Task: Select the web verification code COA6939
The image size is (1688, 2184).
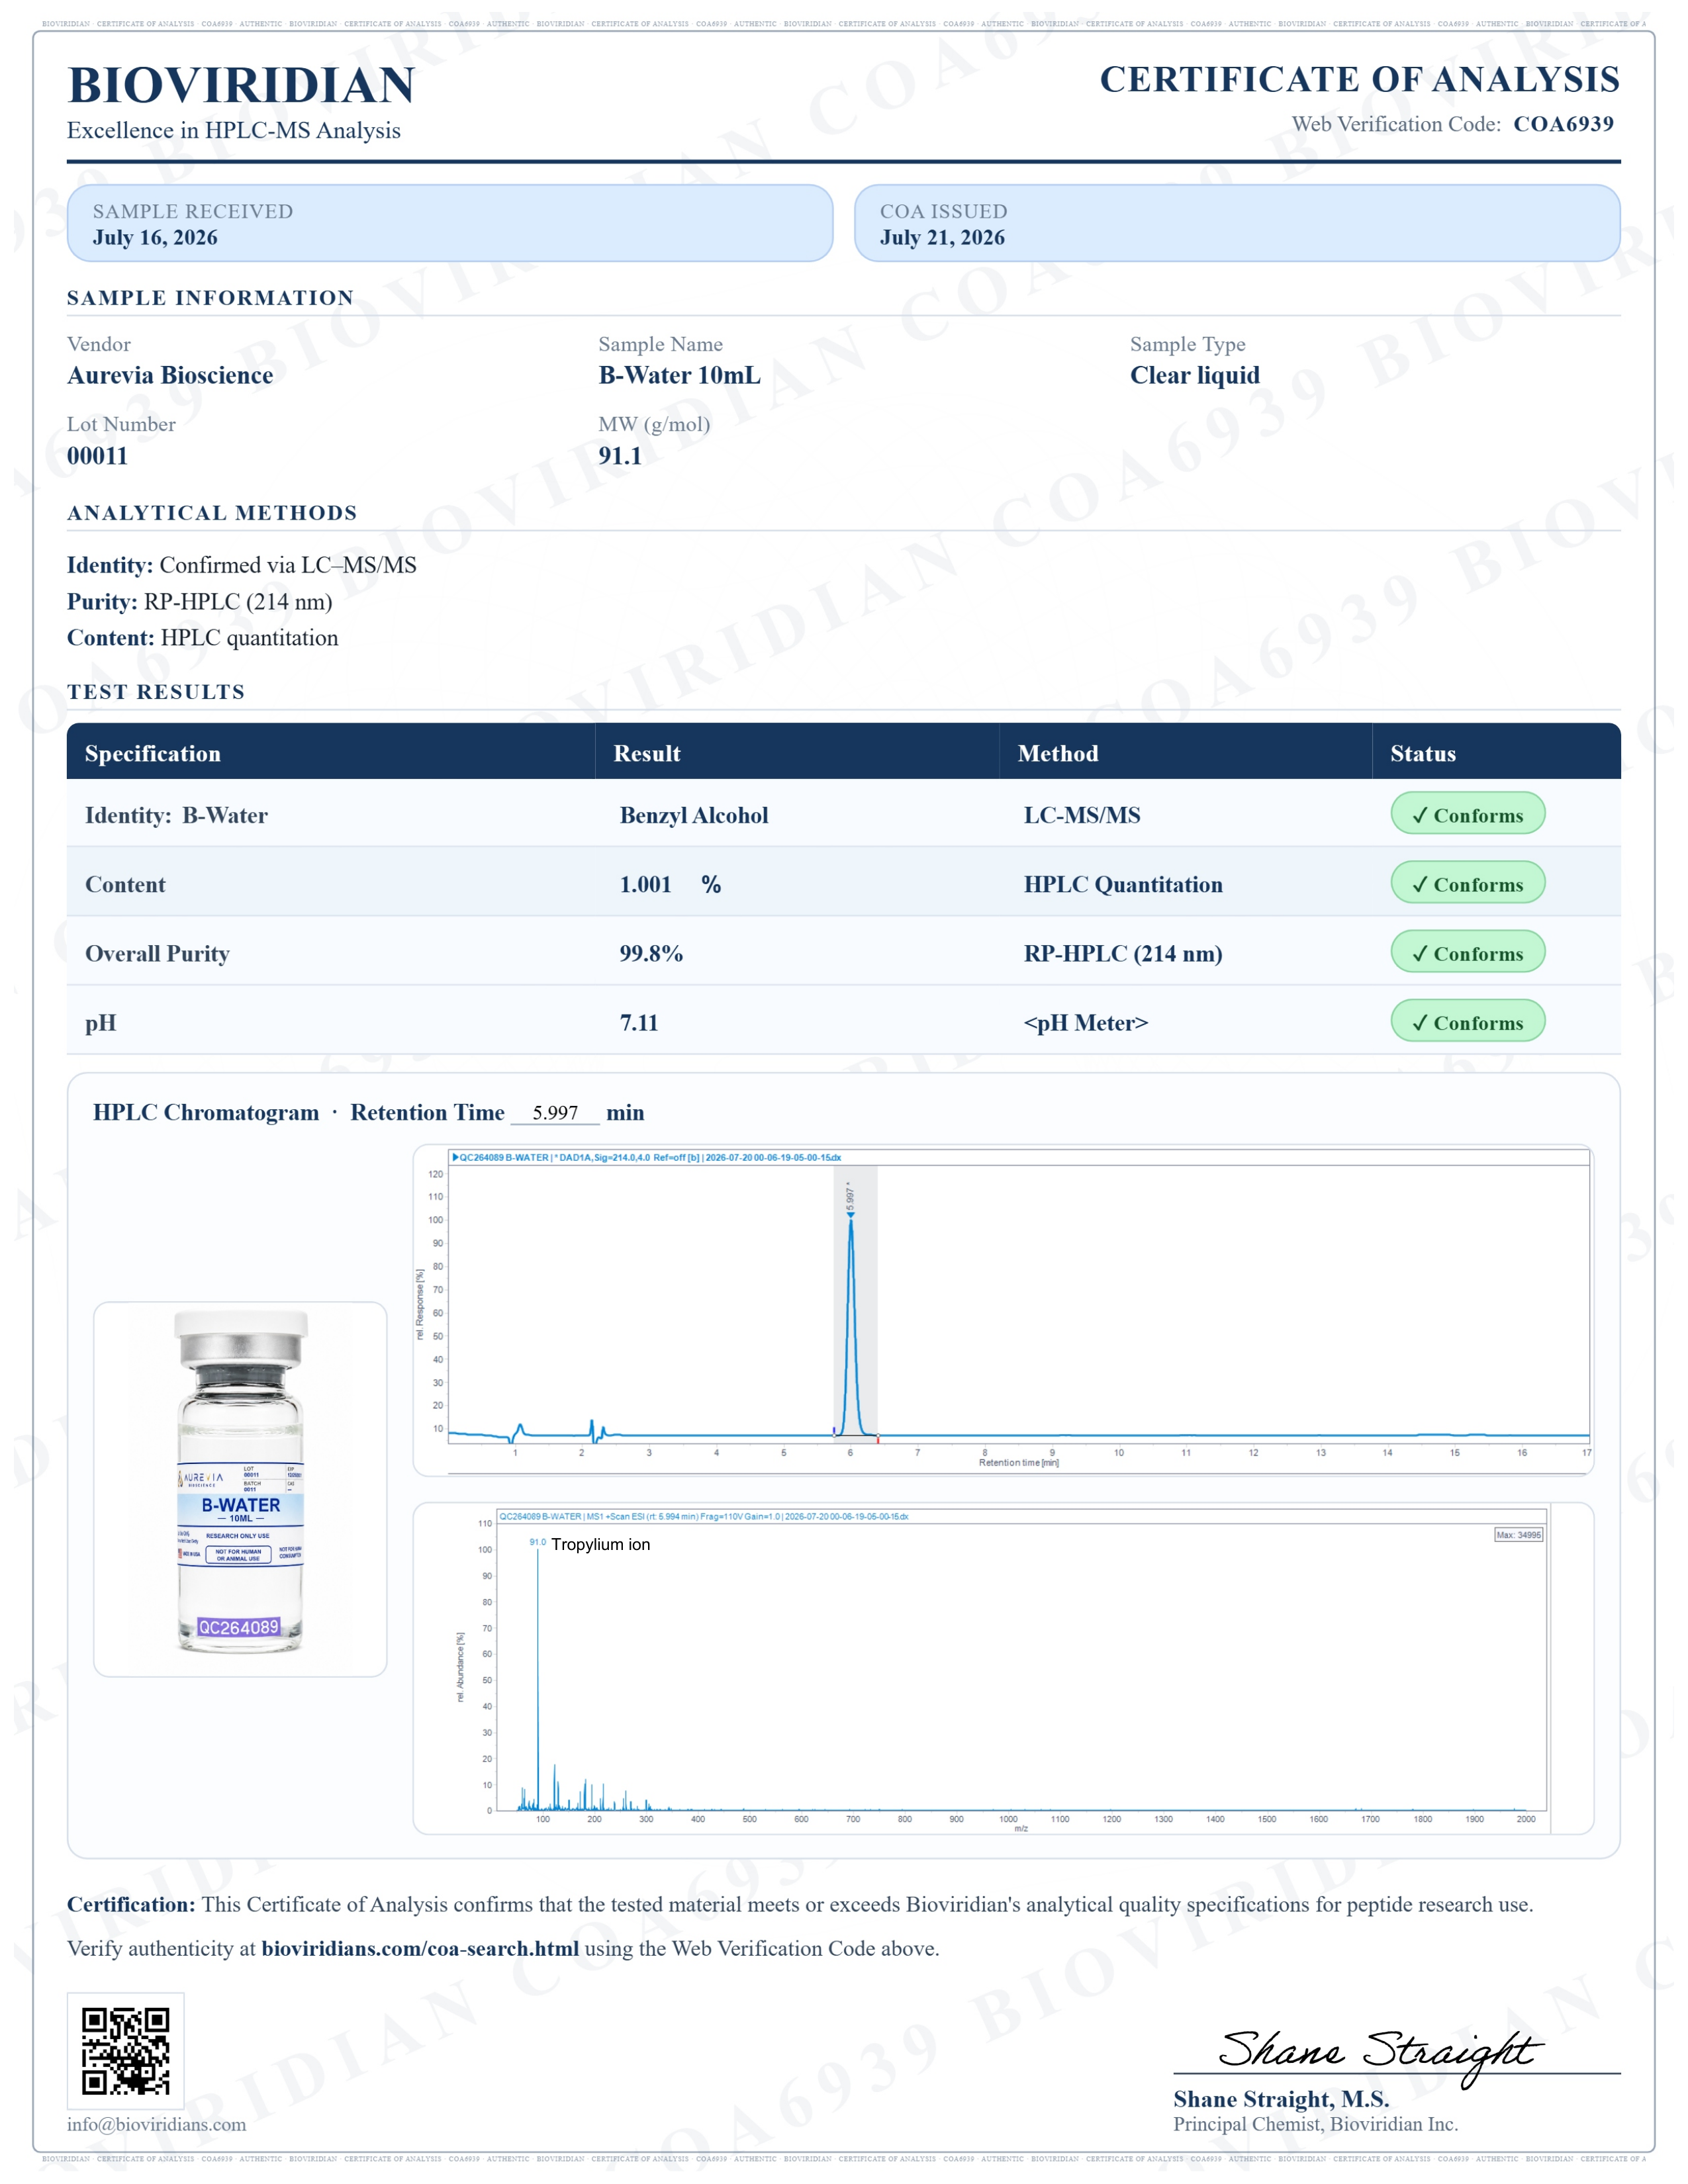Action: tap(1563, 124)
